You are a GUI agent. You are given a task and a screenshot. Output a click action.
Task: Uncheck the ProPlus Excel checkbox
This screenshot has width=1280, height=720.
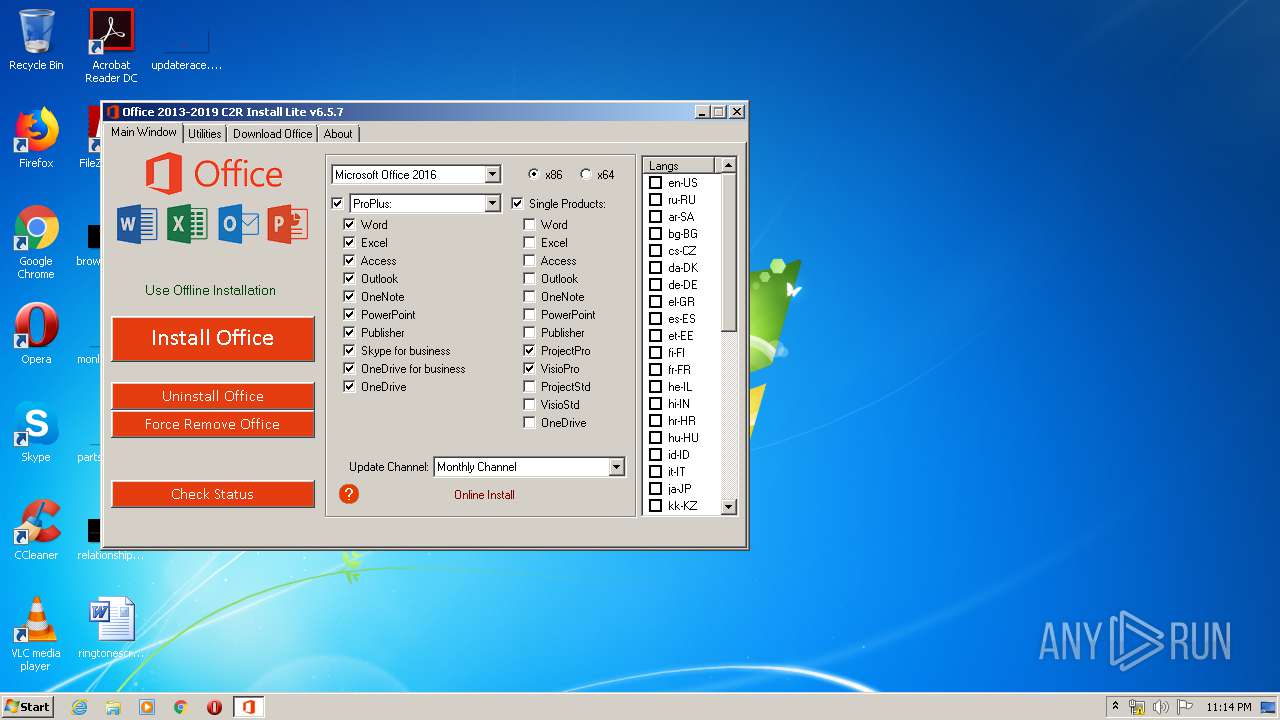pos(349,242)
